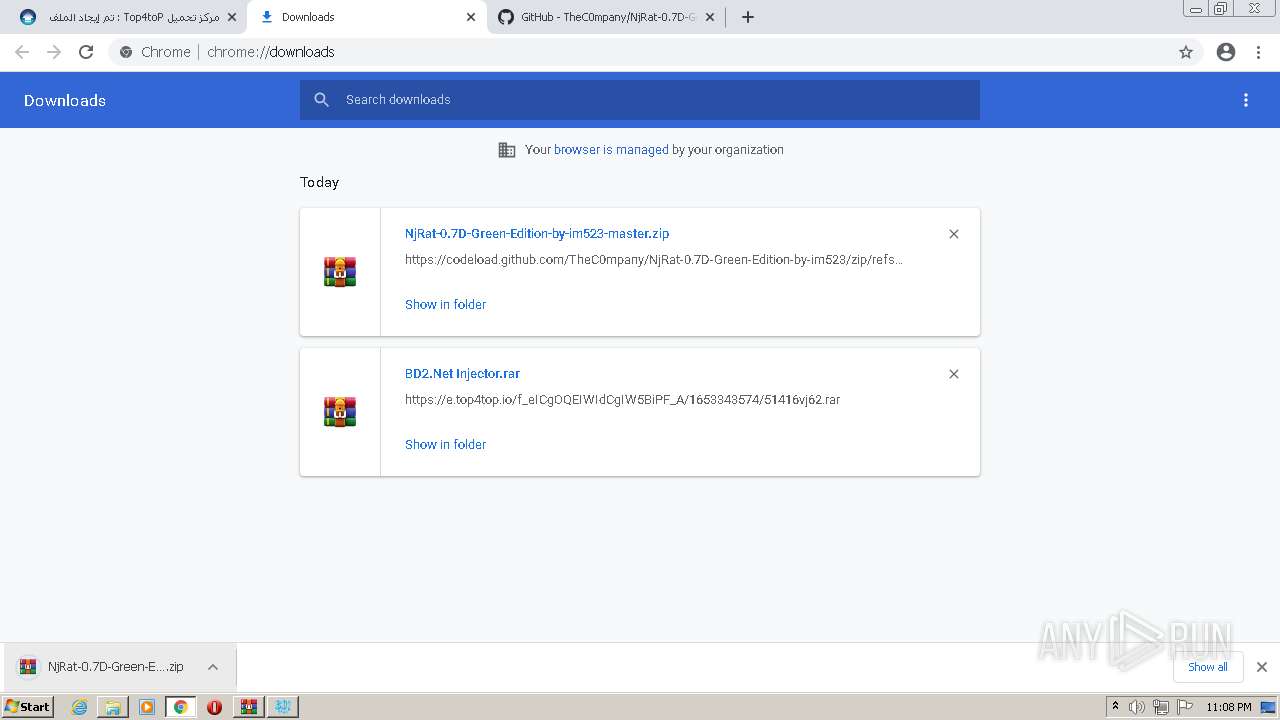Click the 'browser is managed' link

(x=611, y=150)
